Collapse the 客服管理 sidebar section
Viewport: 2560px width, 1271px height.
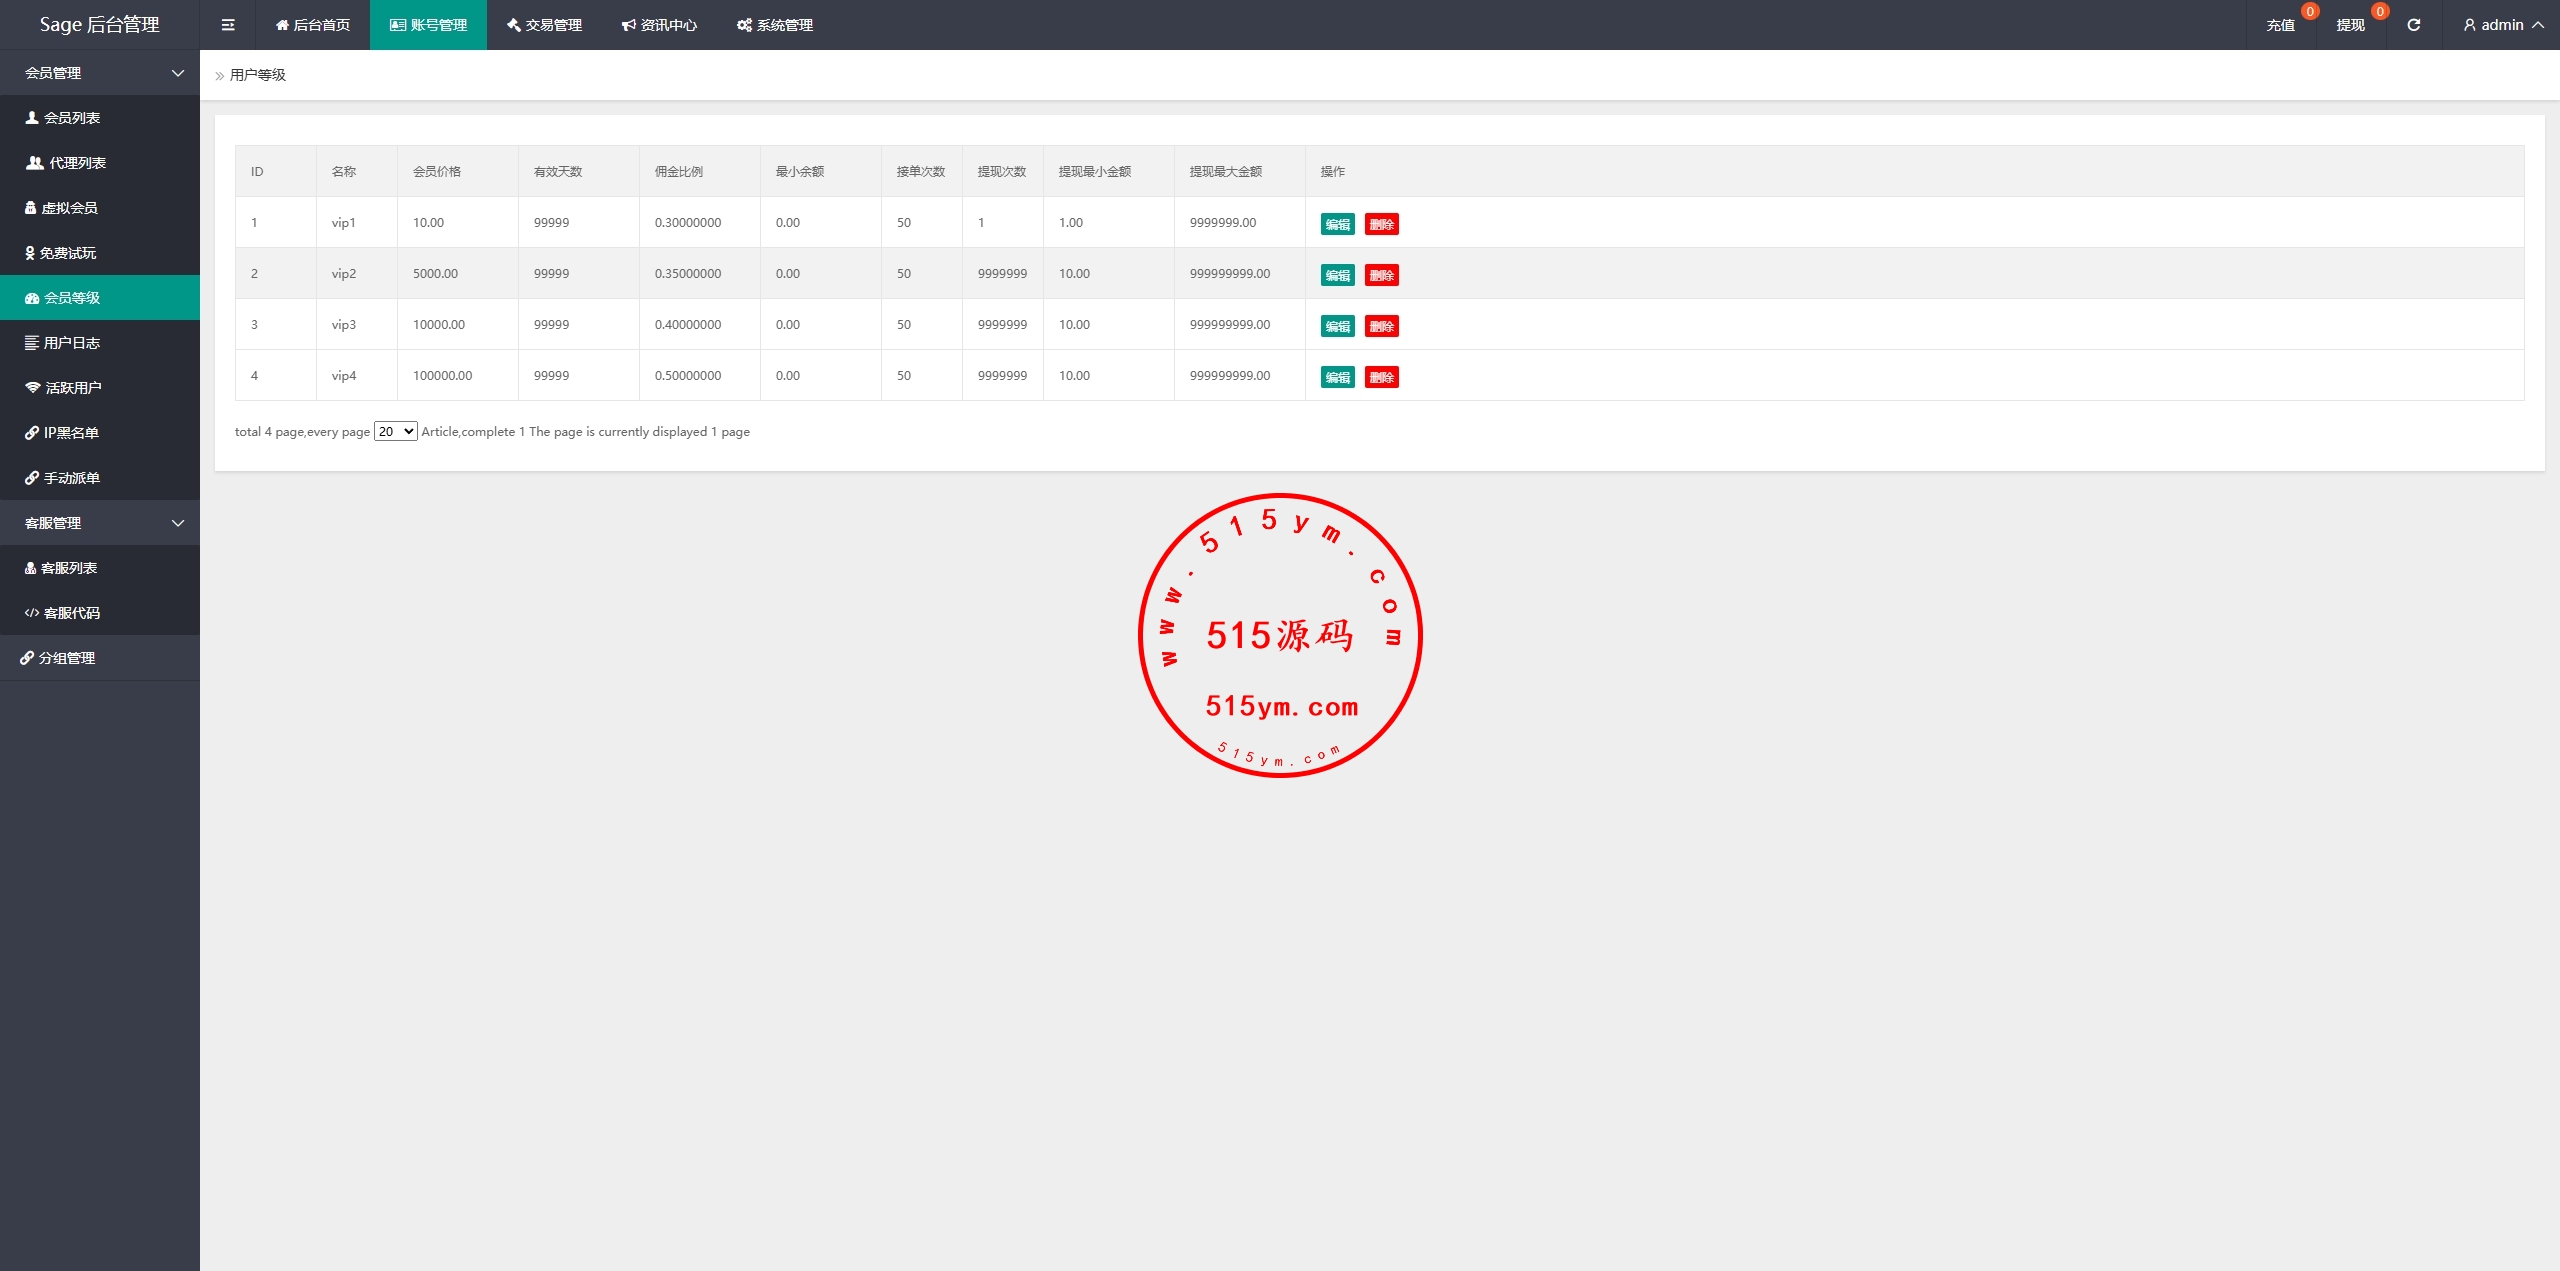point(100,523)
